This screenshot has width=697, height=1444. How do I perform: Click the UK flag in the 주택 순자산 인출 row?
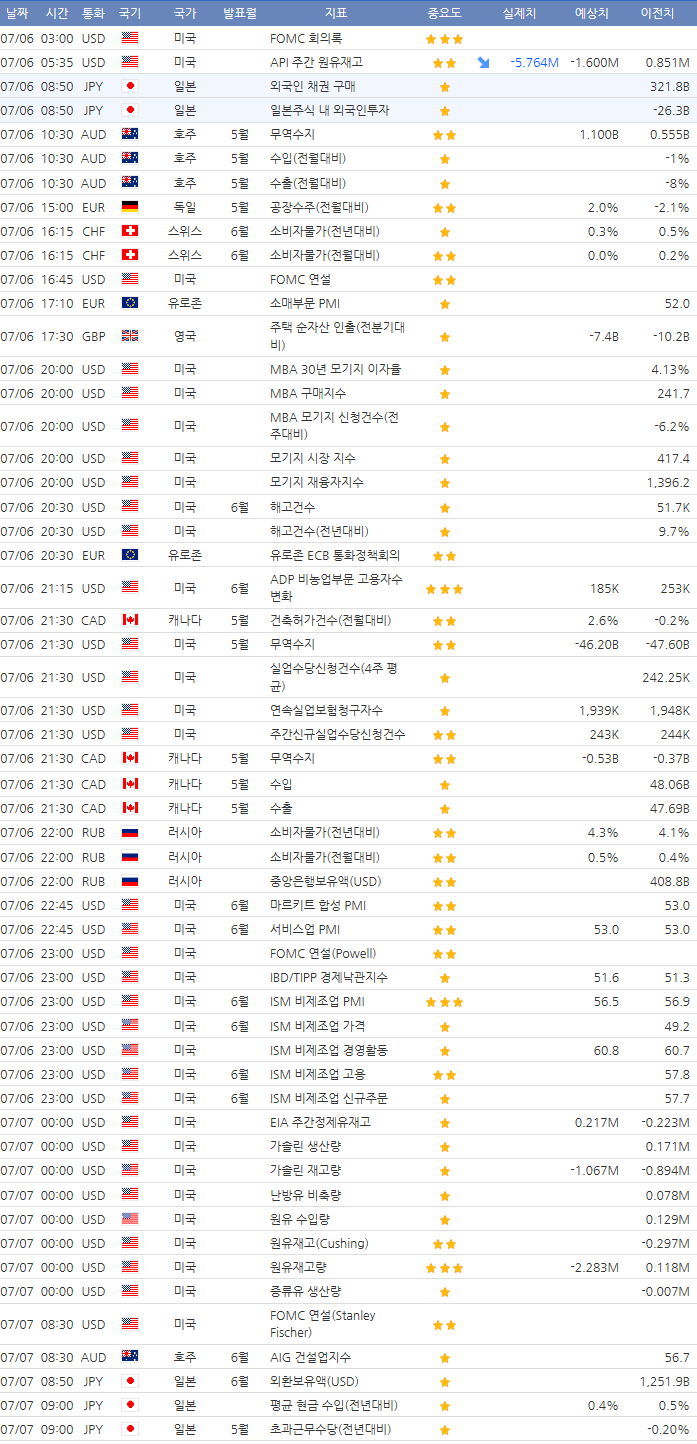click(130, 336)
